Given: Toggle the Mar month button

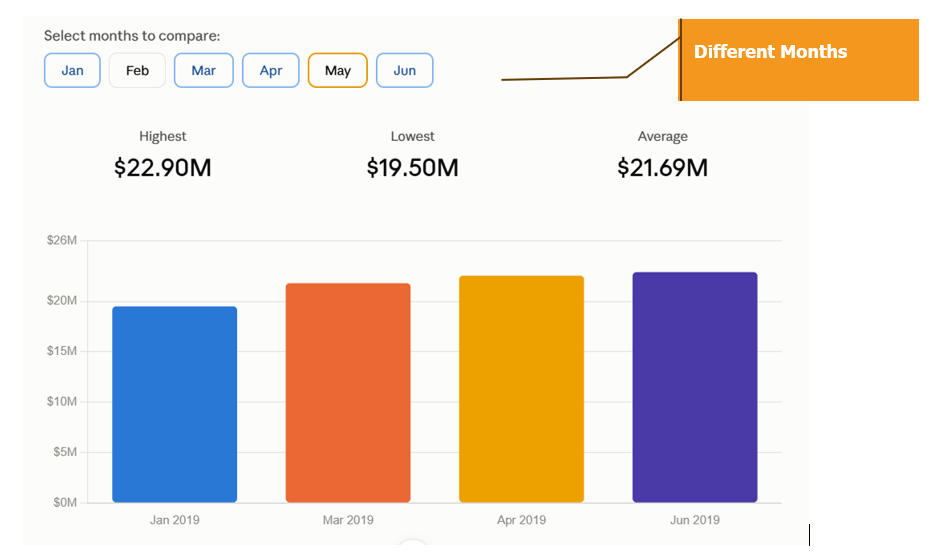Looking at the screenshot, I should pyautogui.click(x=203, y=71).
